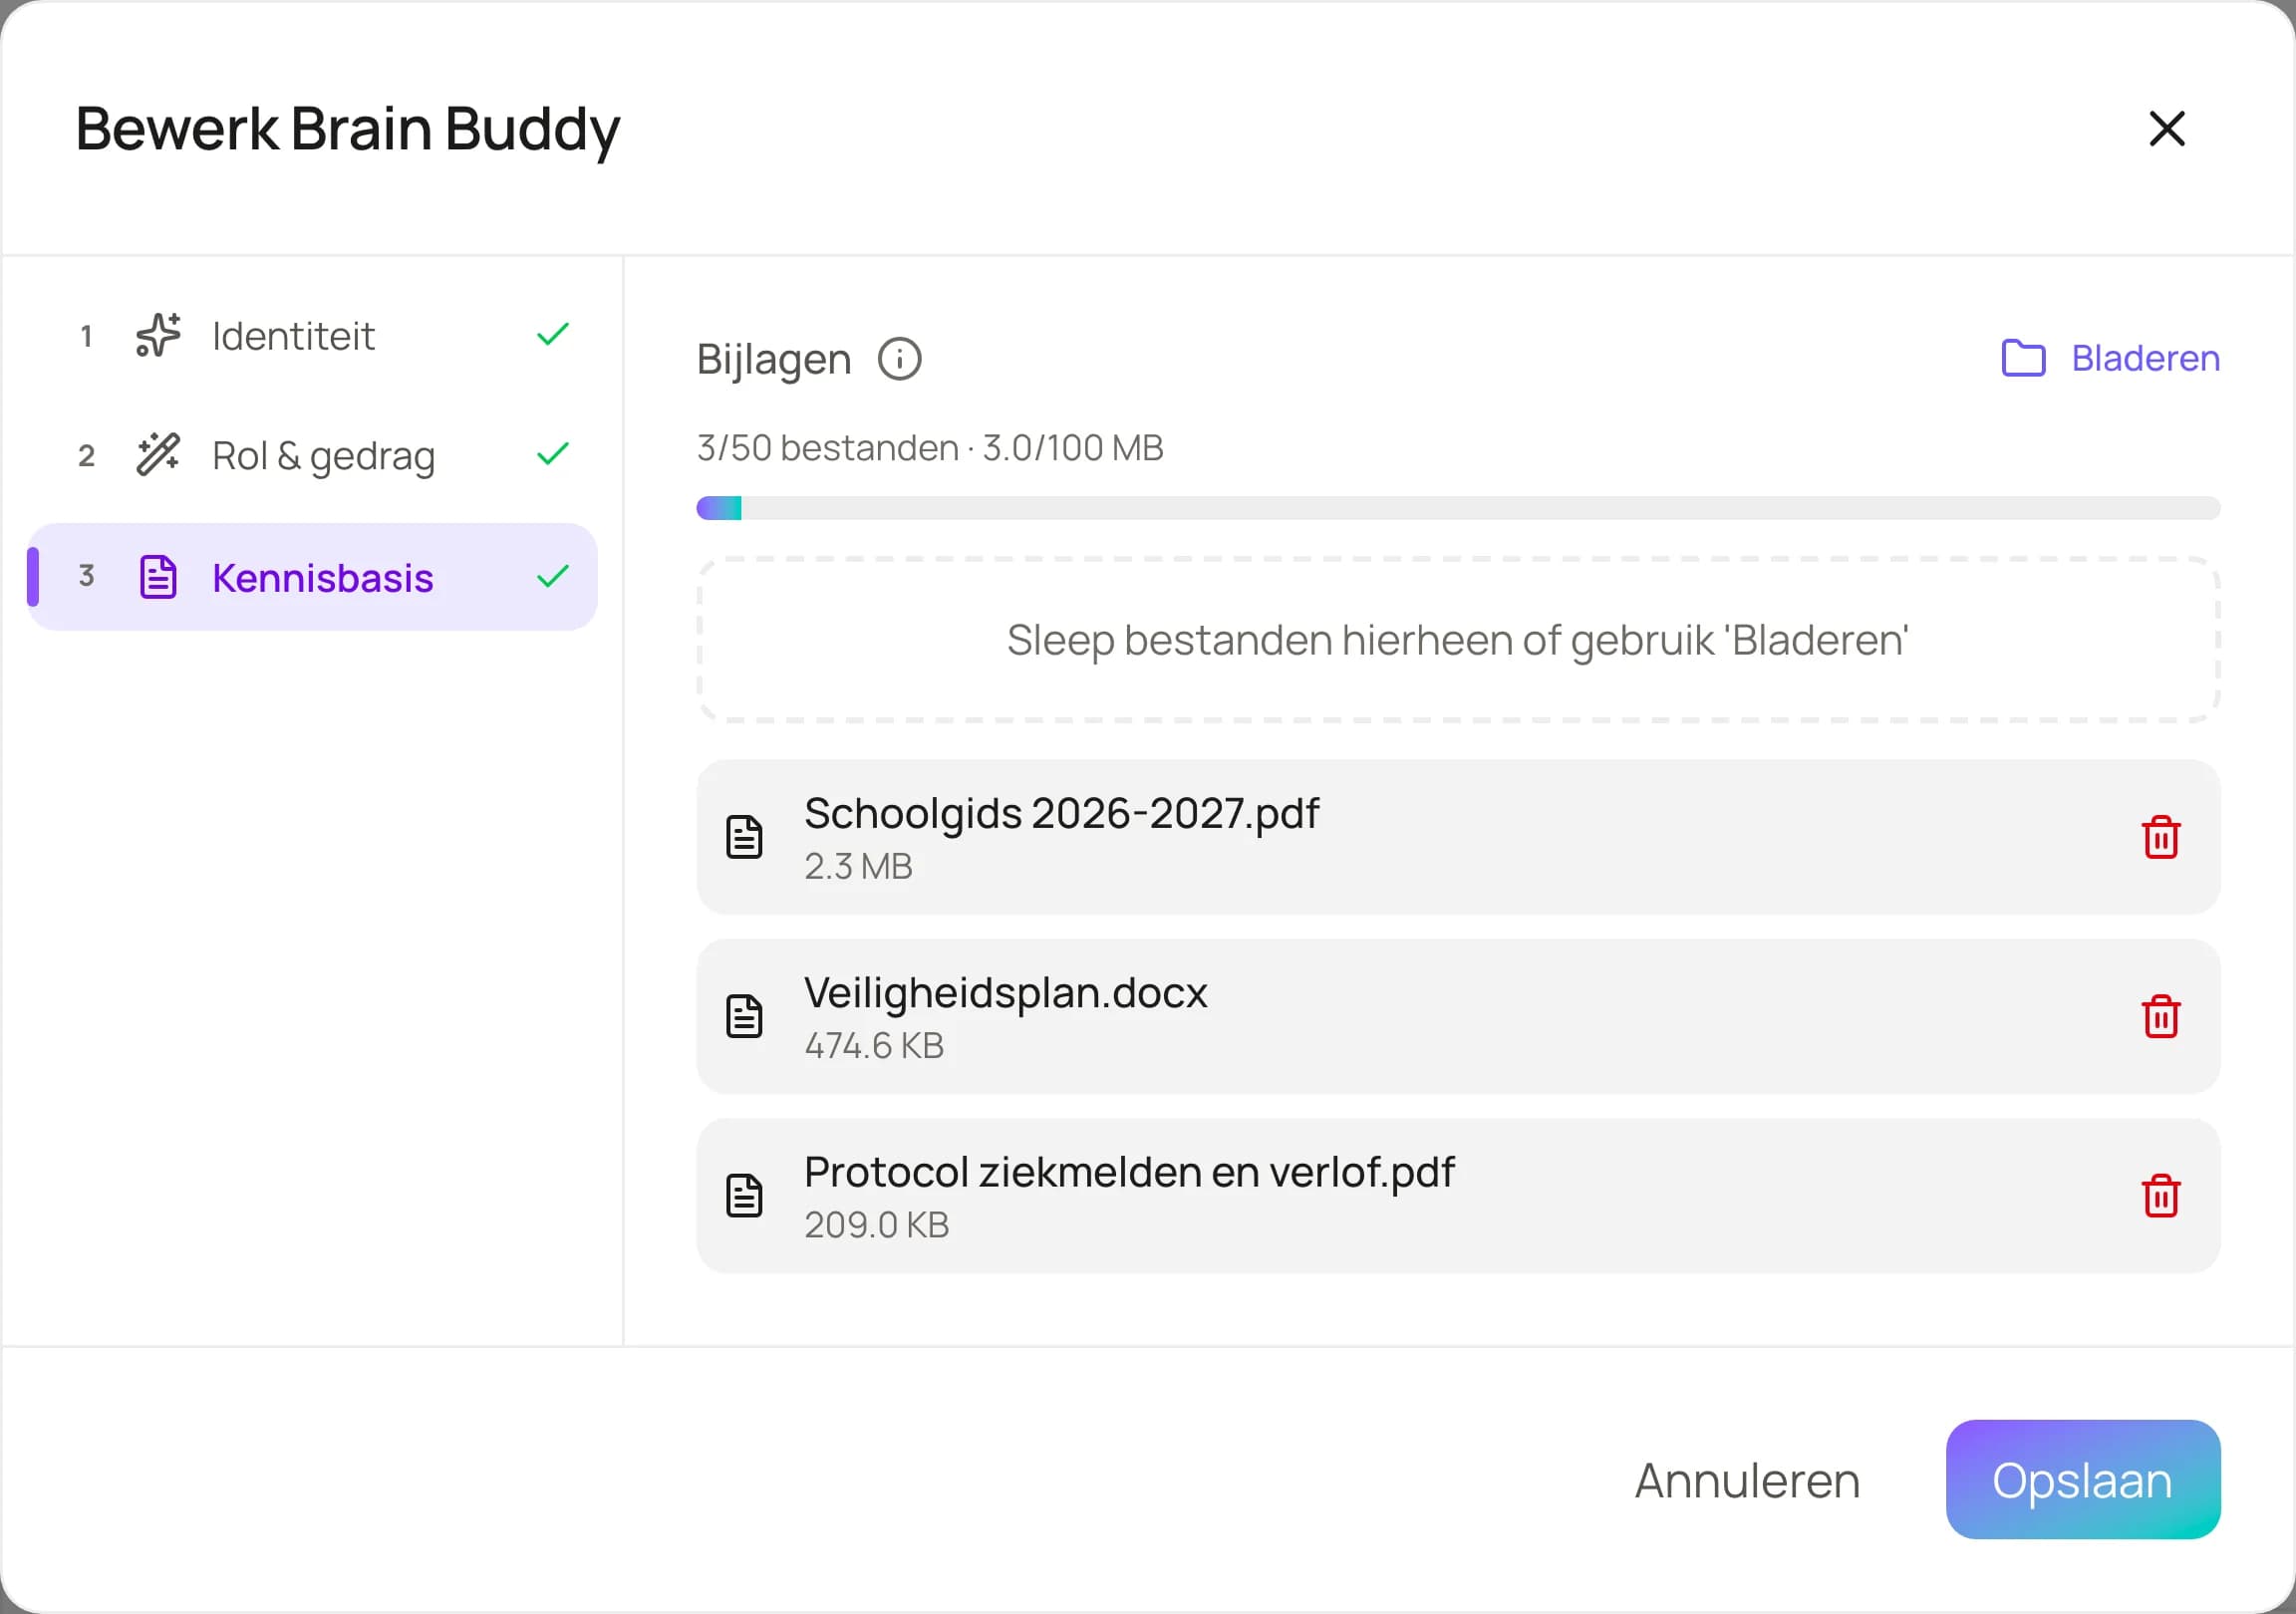Screen dimensions: 2296x1614
Task: Click the Bijlagen heading
Action: [x=774, y=360]
